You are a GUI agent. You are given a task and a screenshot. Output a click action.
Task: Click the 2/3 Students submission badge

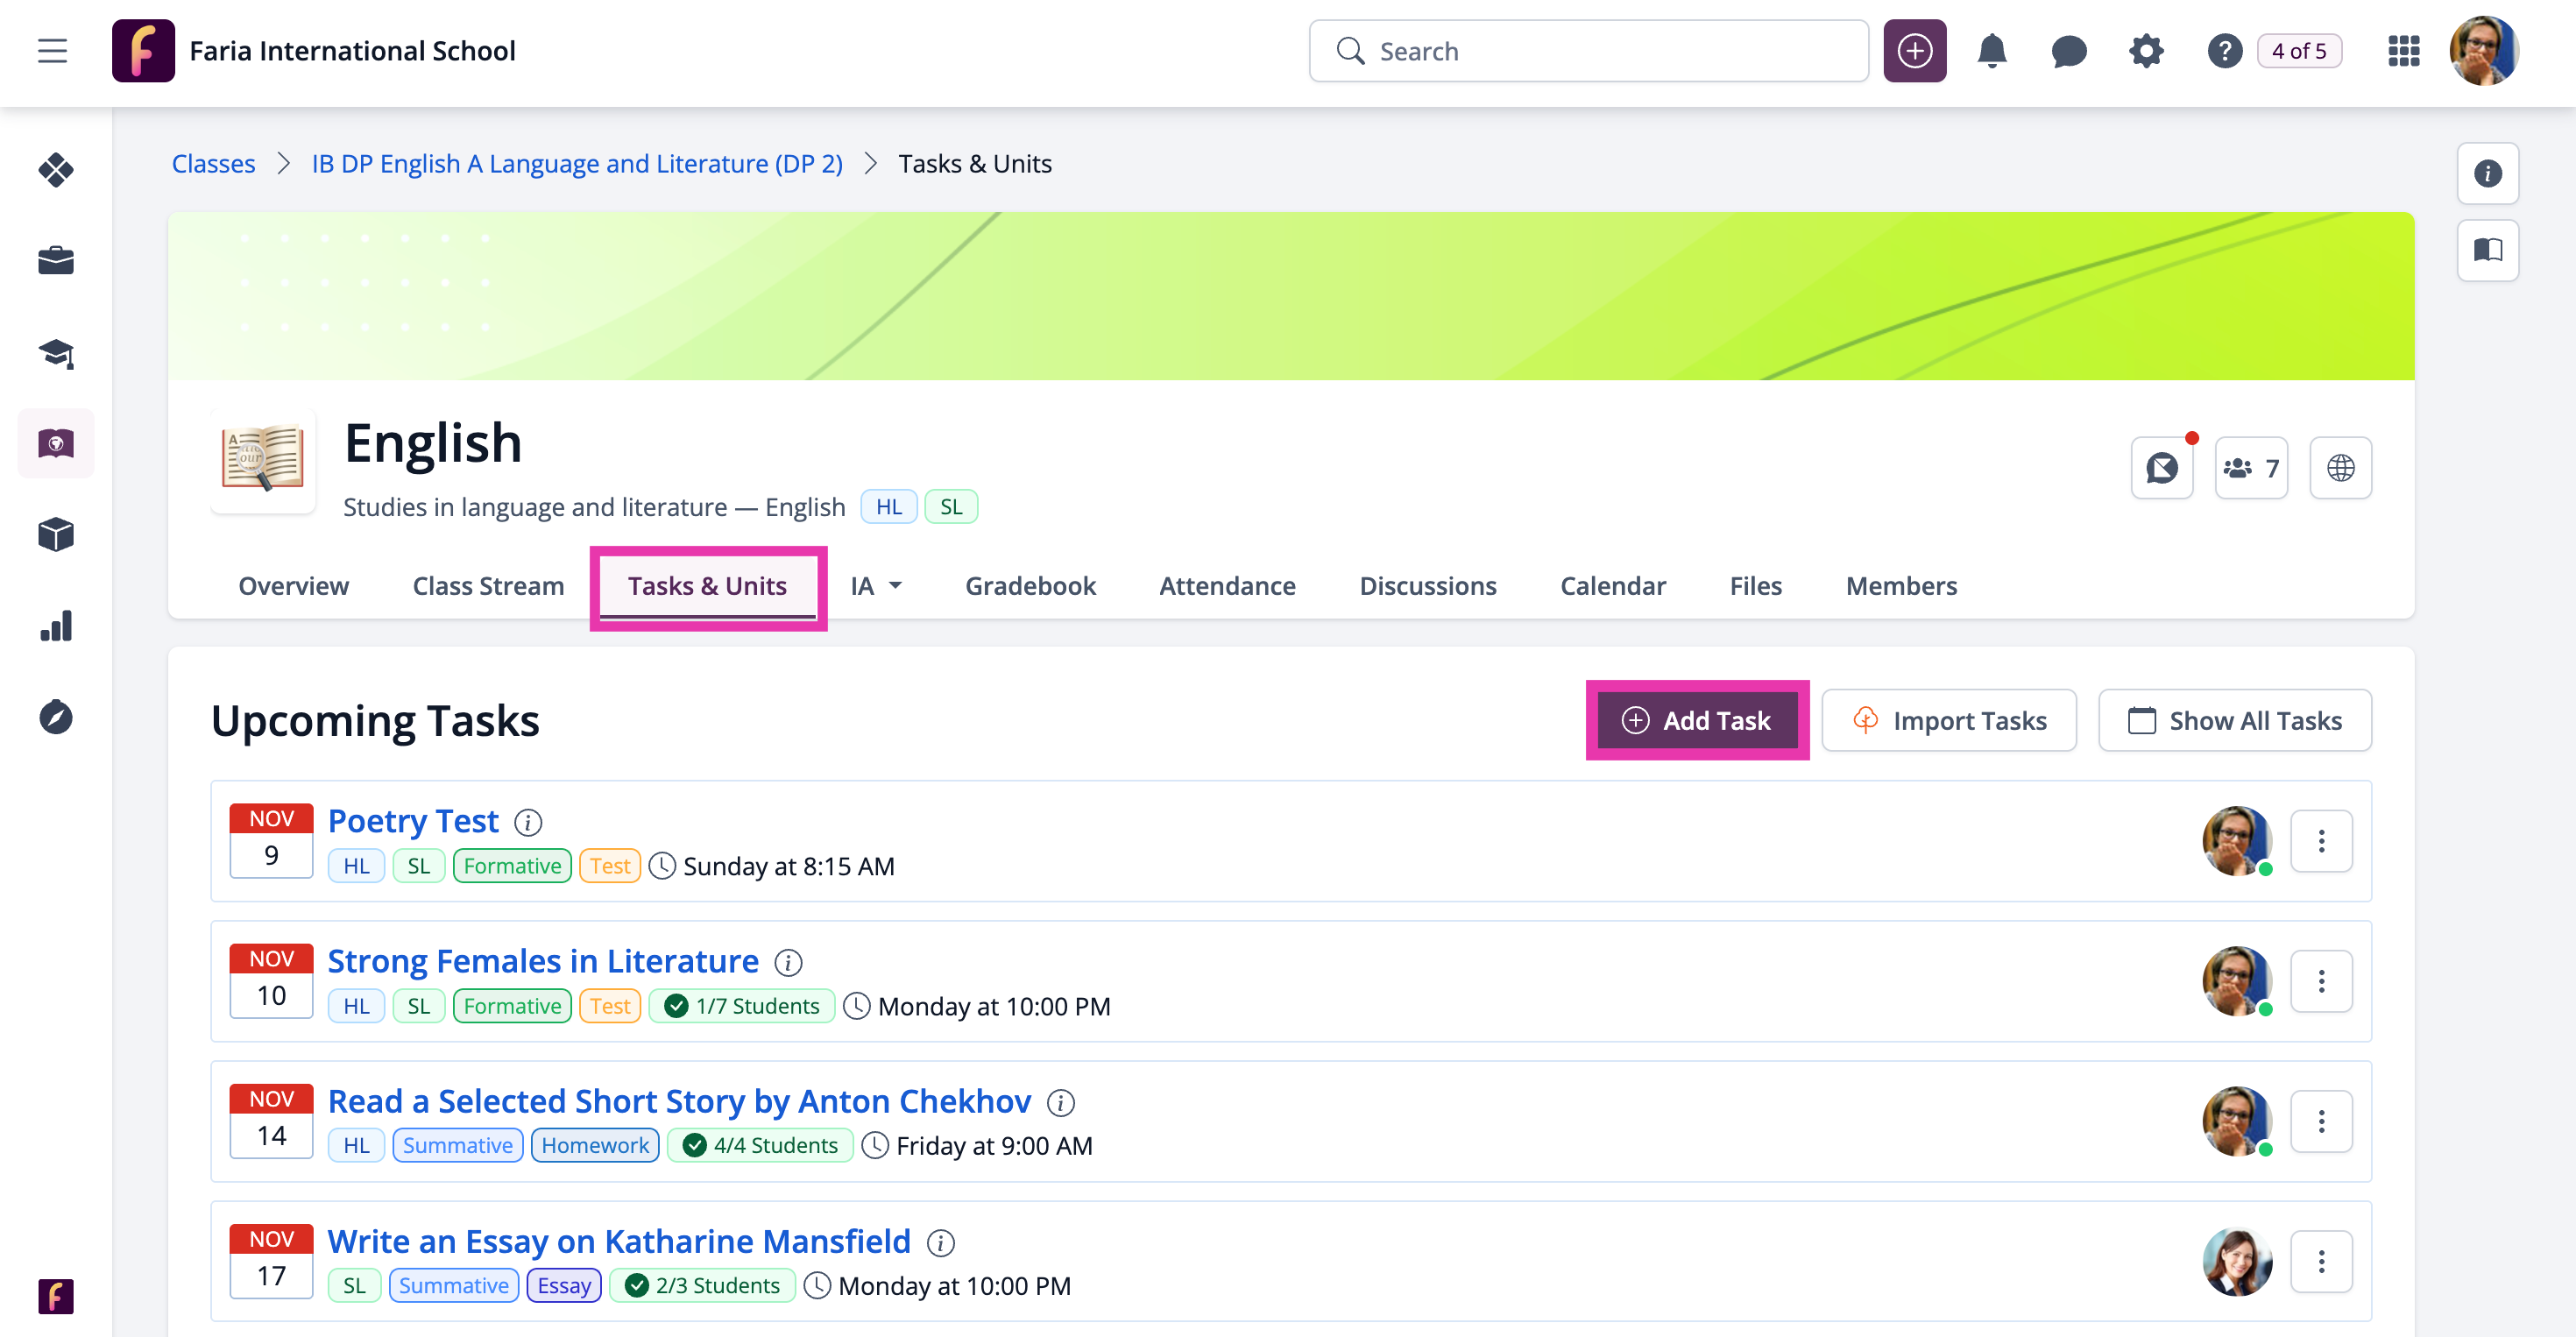702,1286
